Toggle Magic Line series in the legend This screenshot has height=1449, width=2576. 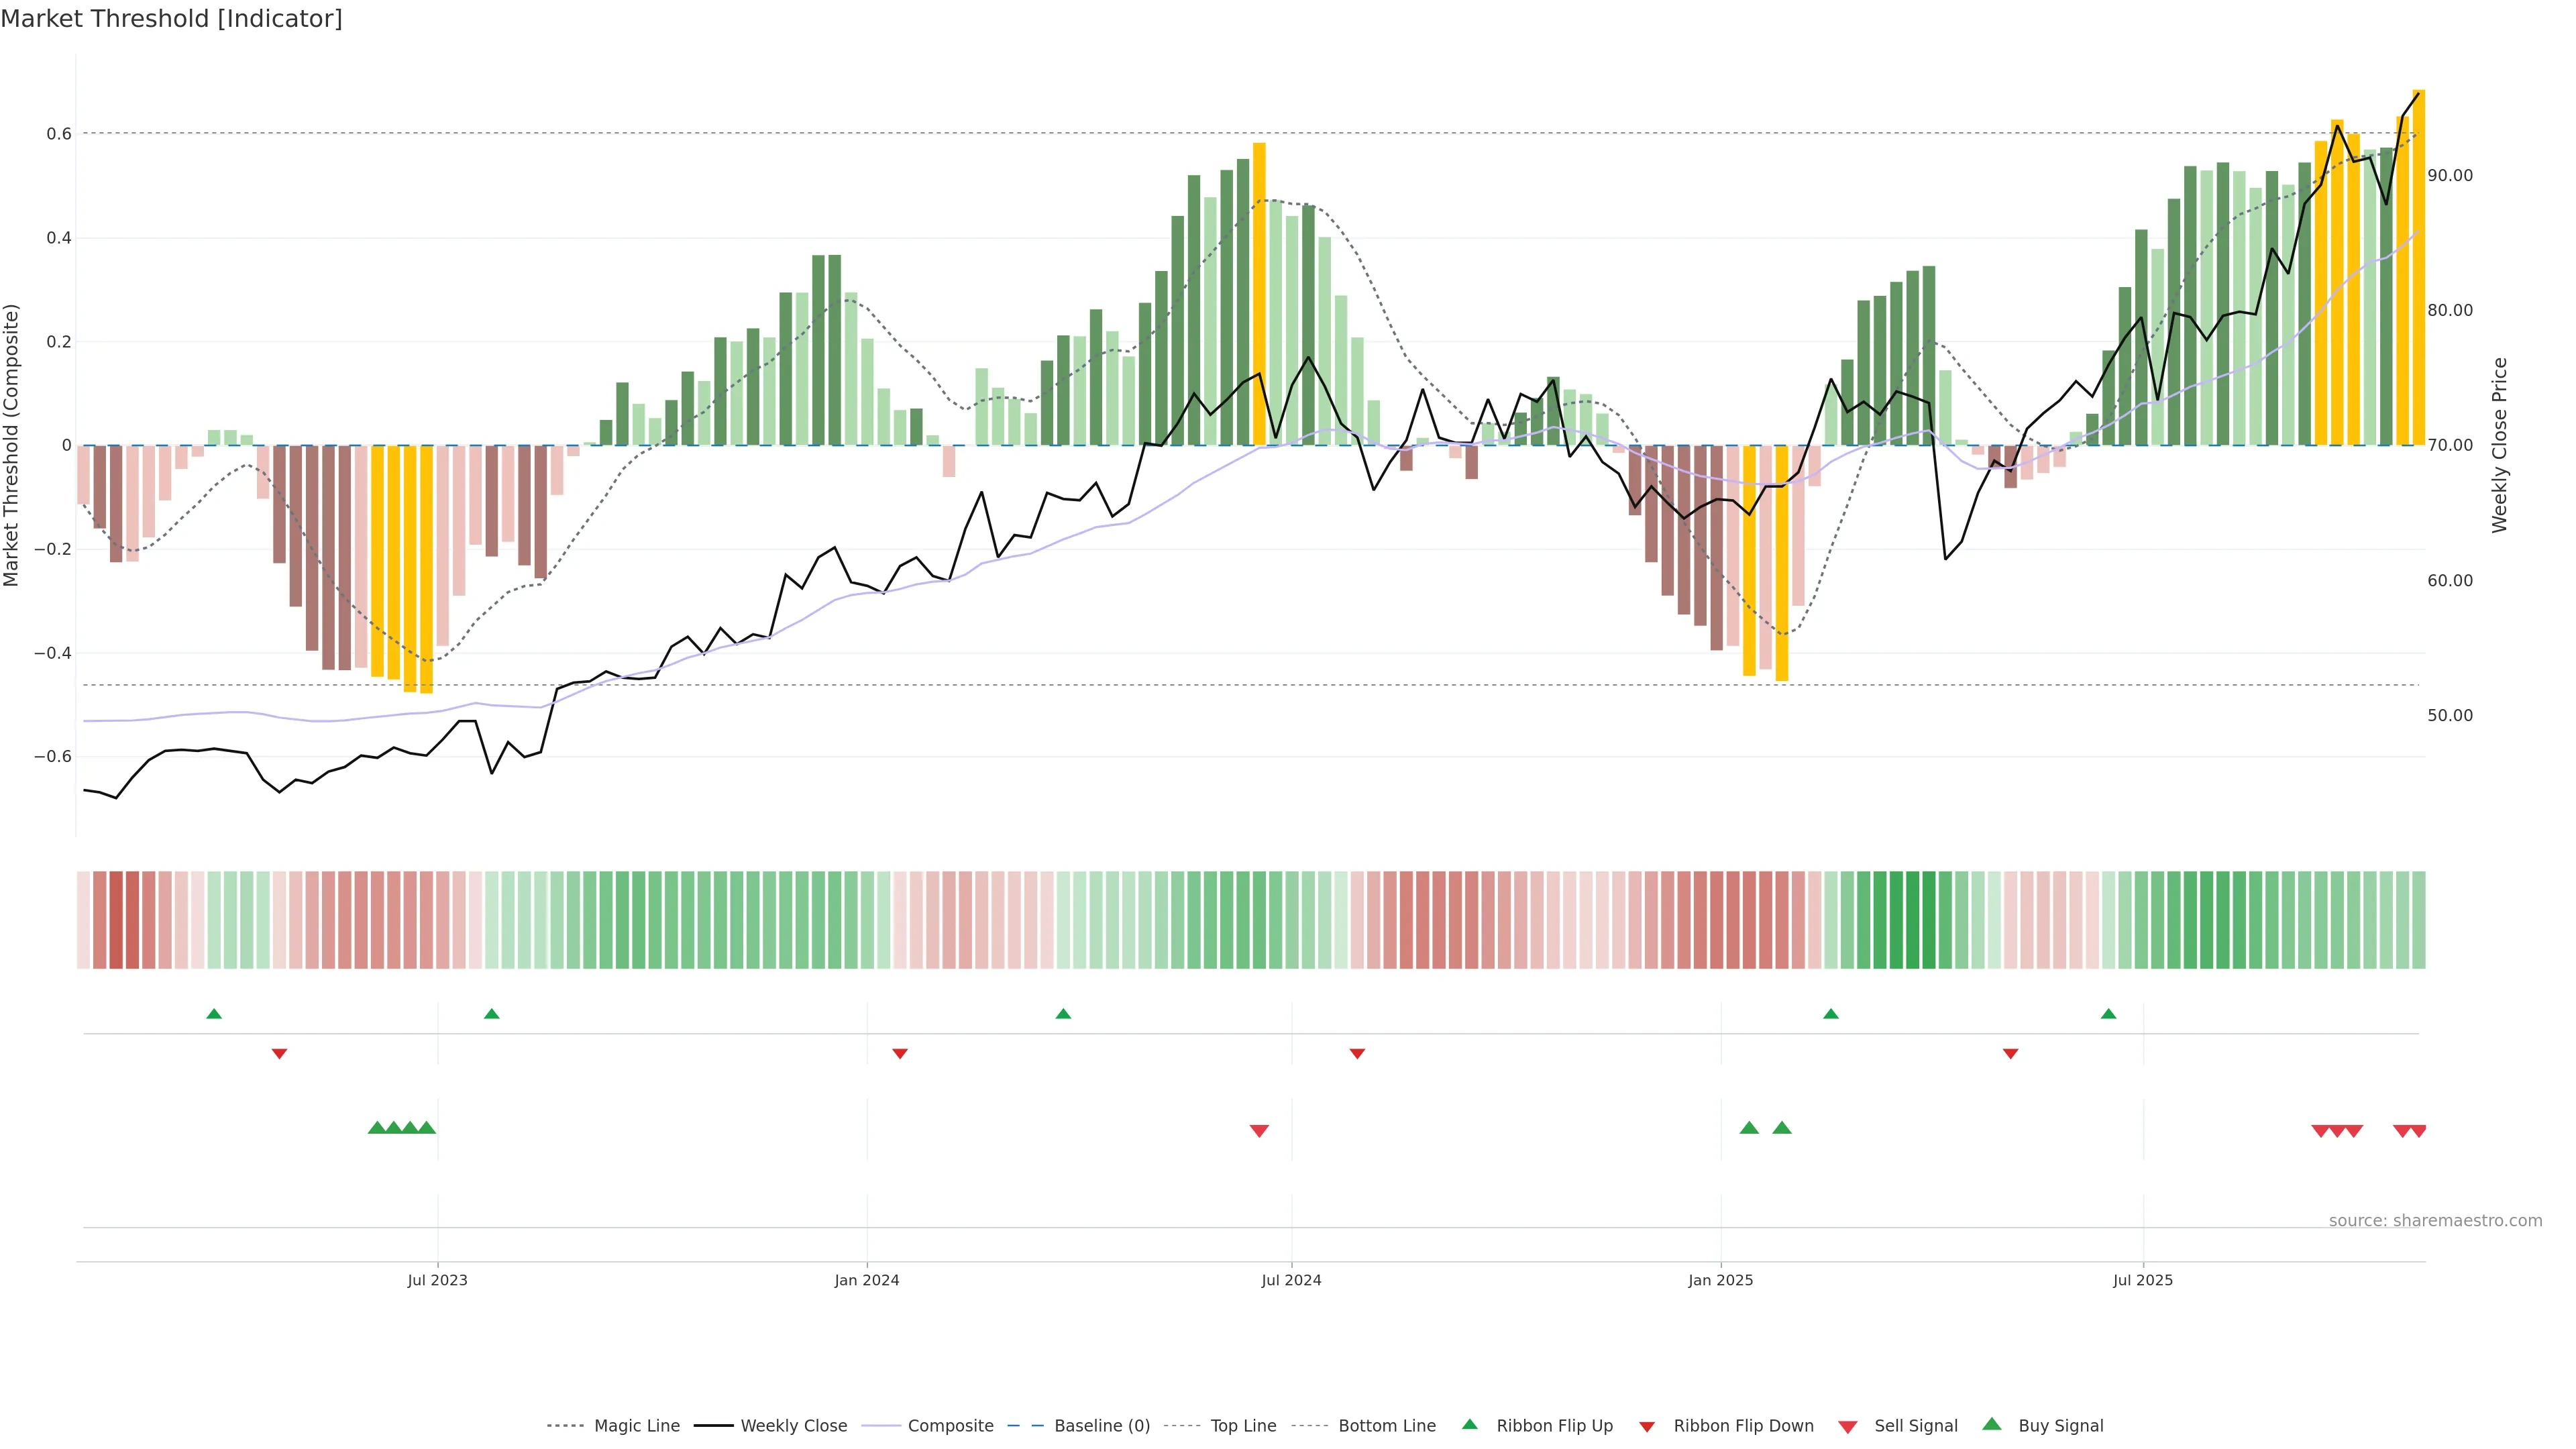coord(636,1426)
